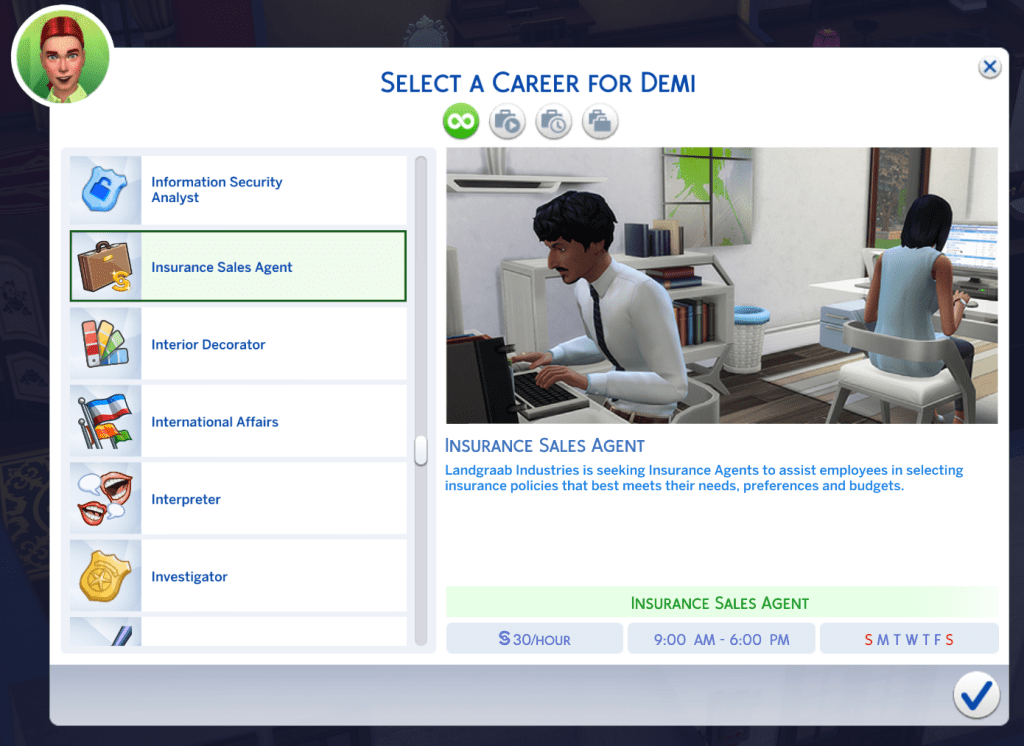Click the flags icon for International Affairs
1024x746 pixels.
click(104, 420)
